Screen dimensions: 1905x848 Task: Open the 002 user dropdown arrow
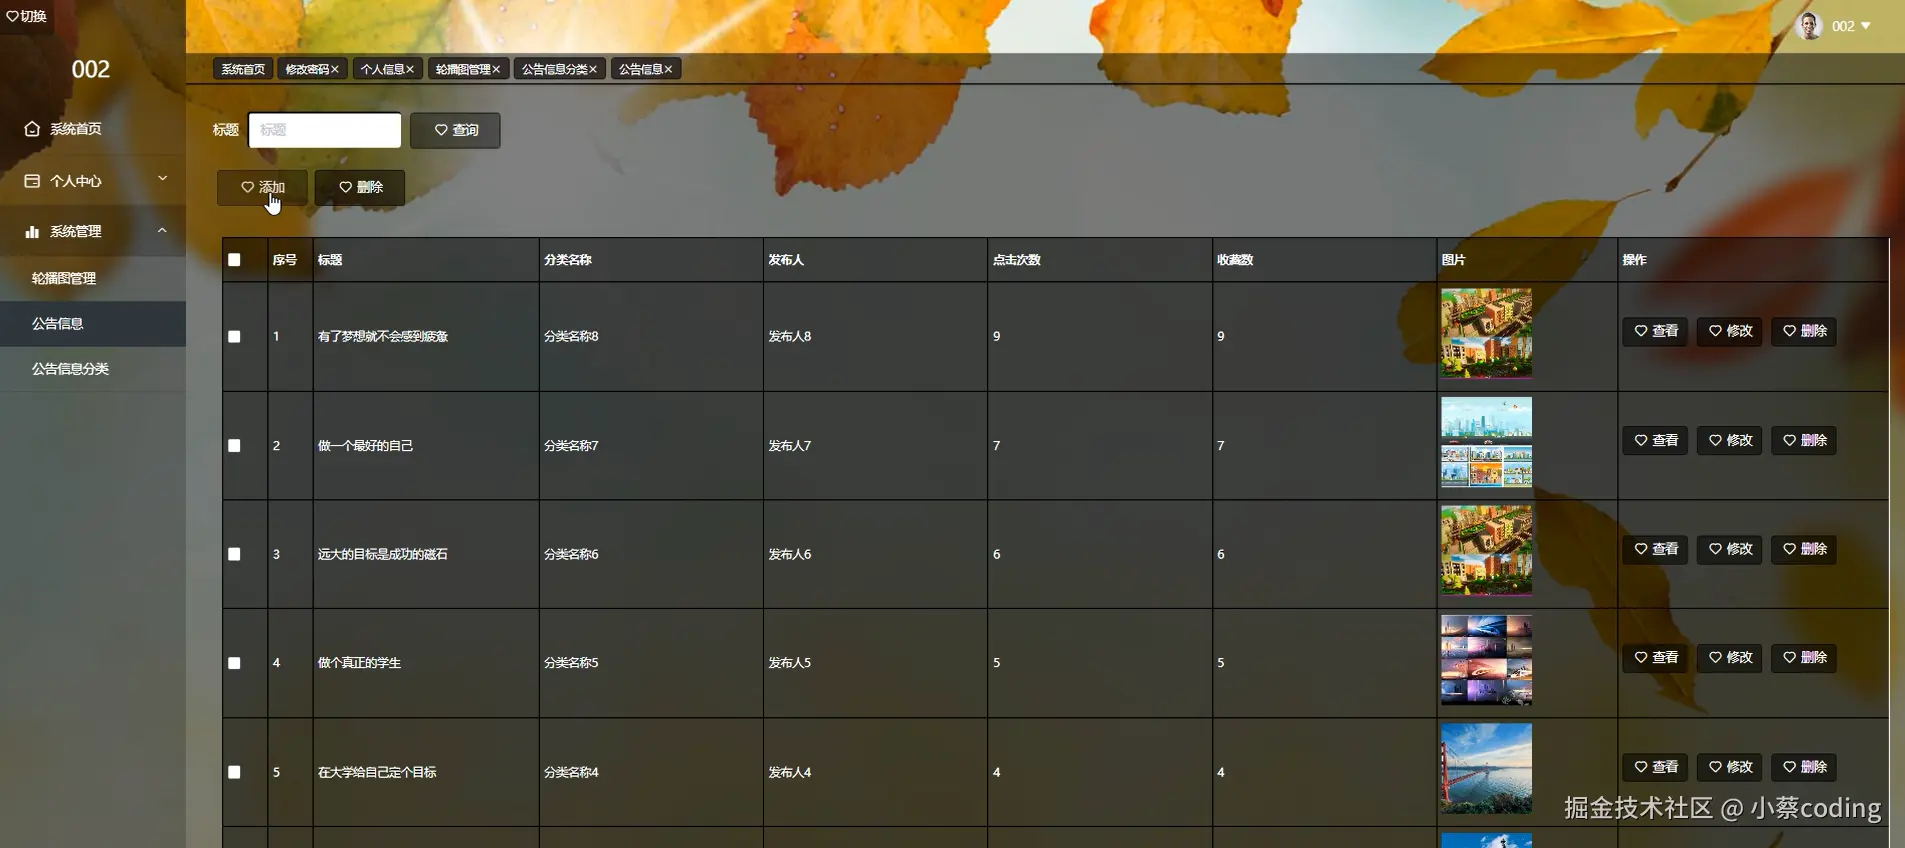pos(1865,26)
